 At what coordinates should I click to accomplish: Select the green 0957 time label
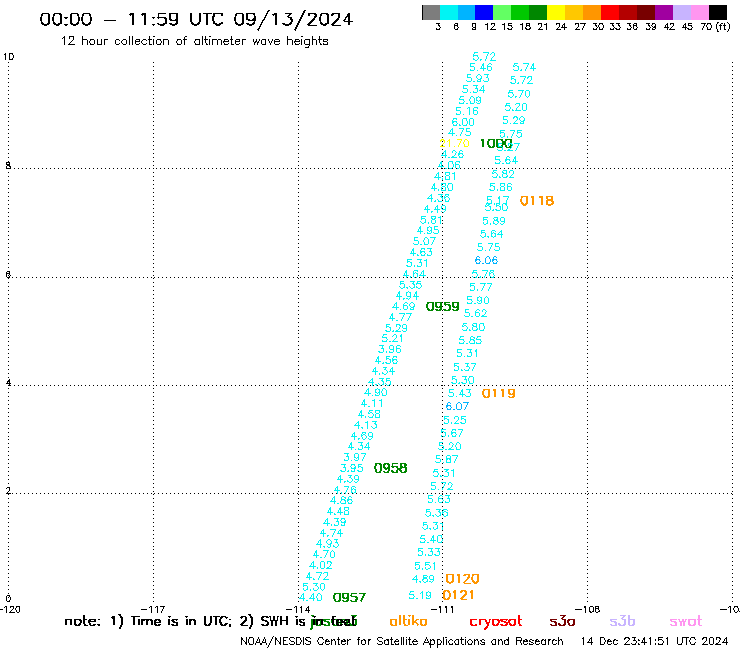point(349,598)
